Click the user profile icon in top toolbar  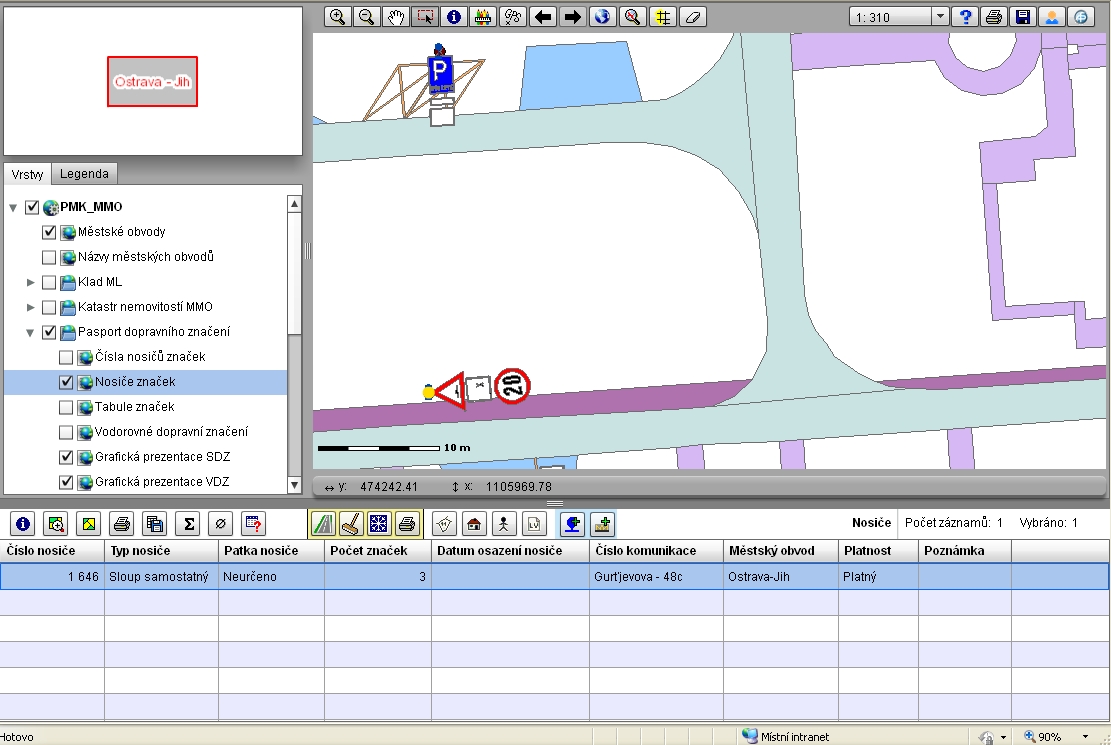[x=1051, y=17]
